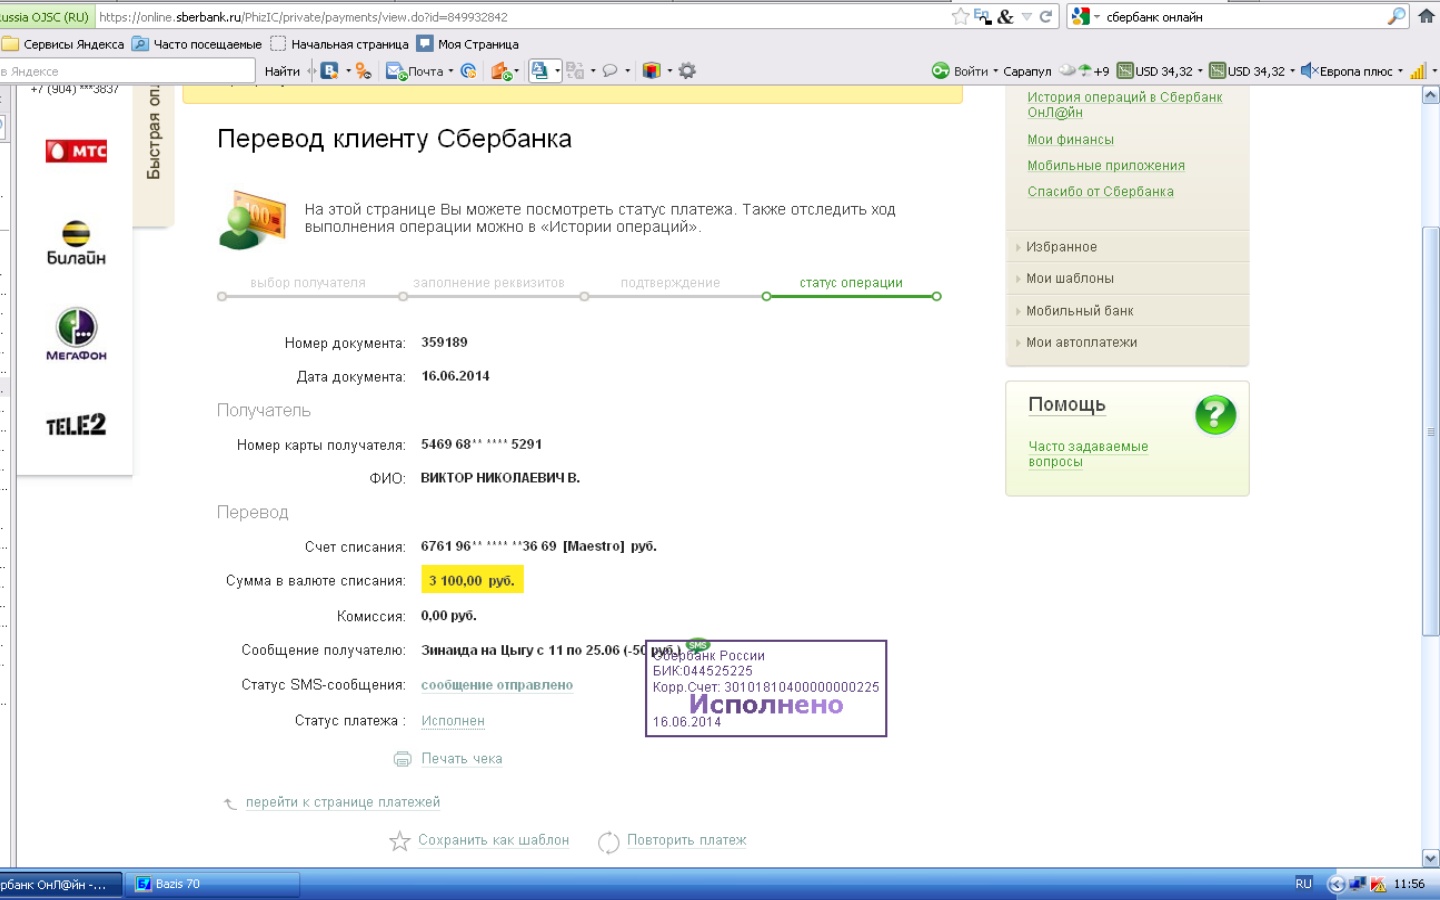Expand Европа плюс station dropdown

1400,71
